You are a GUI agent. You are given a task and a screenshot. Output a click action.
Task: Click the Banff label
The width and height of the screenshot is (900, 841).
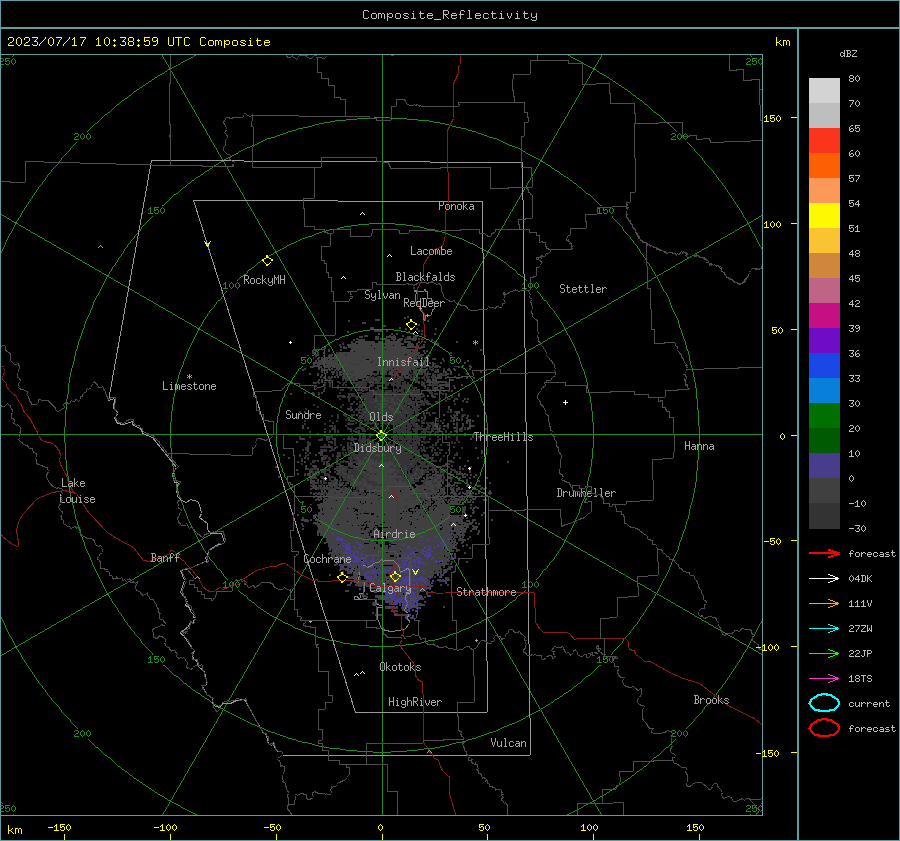[165, 557]
